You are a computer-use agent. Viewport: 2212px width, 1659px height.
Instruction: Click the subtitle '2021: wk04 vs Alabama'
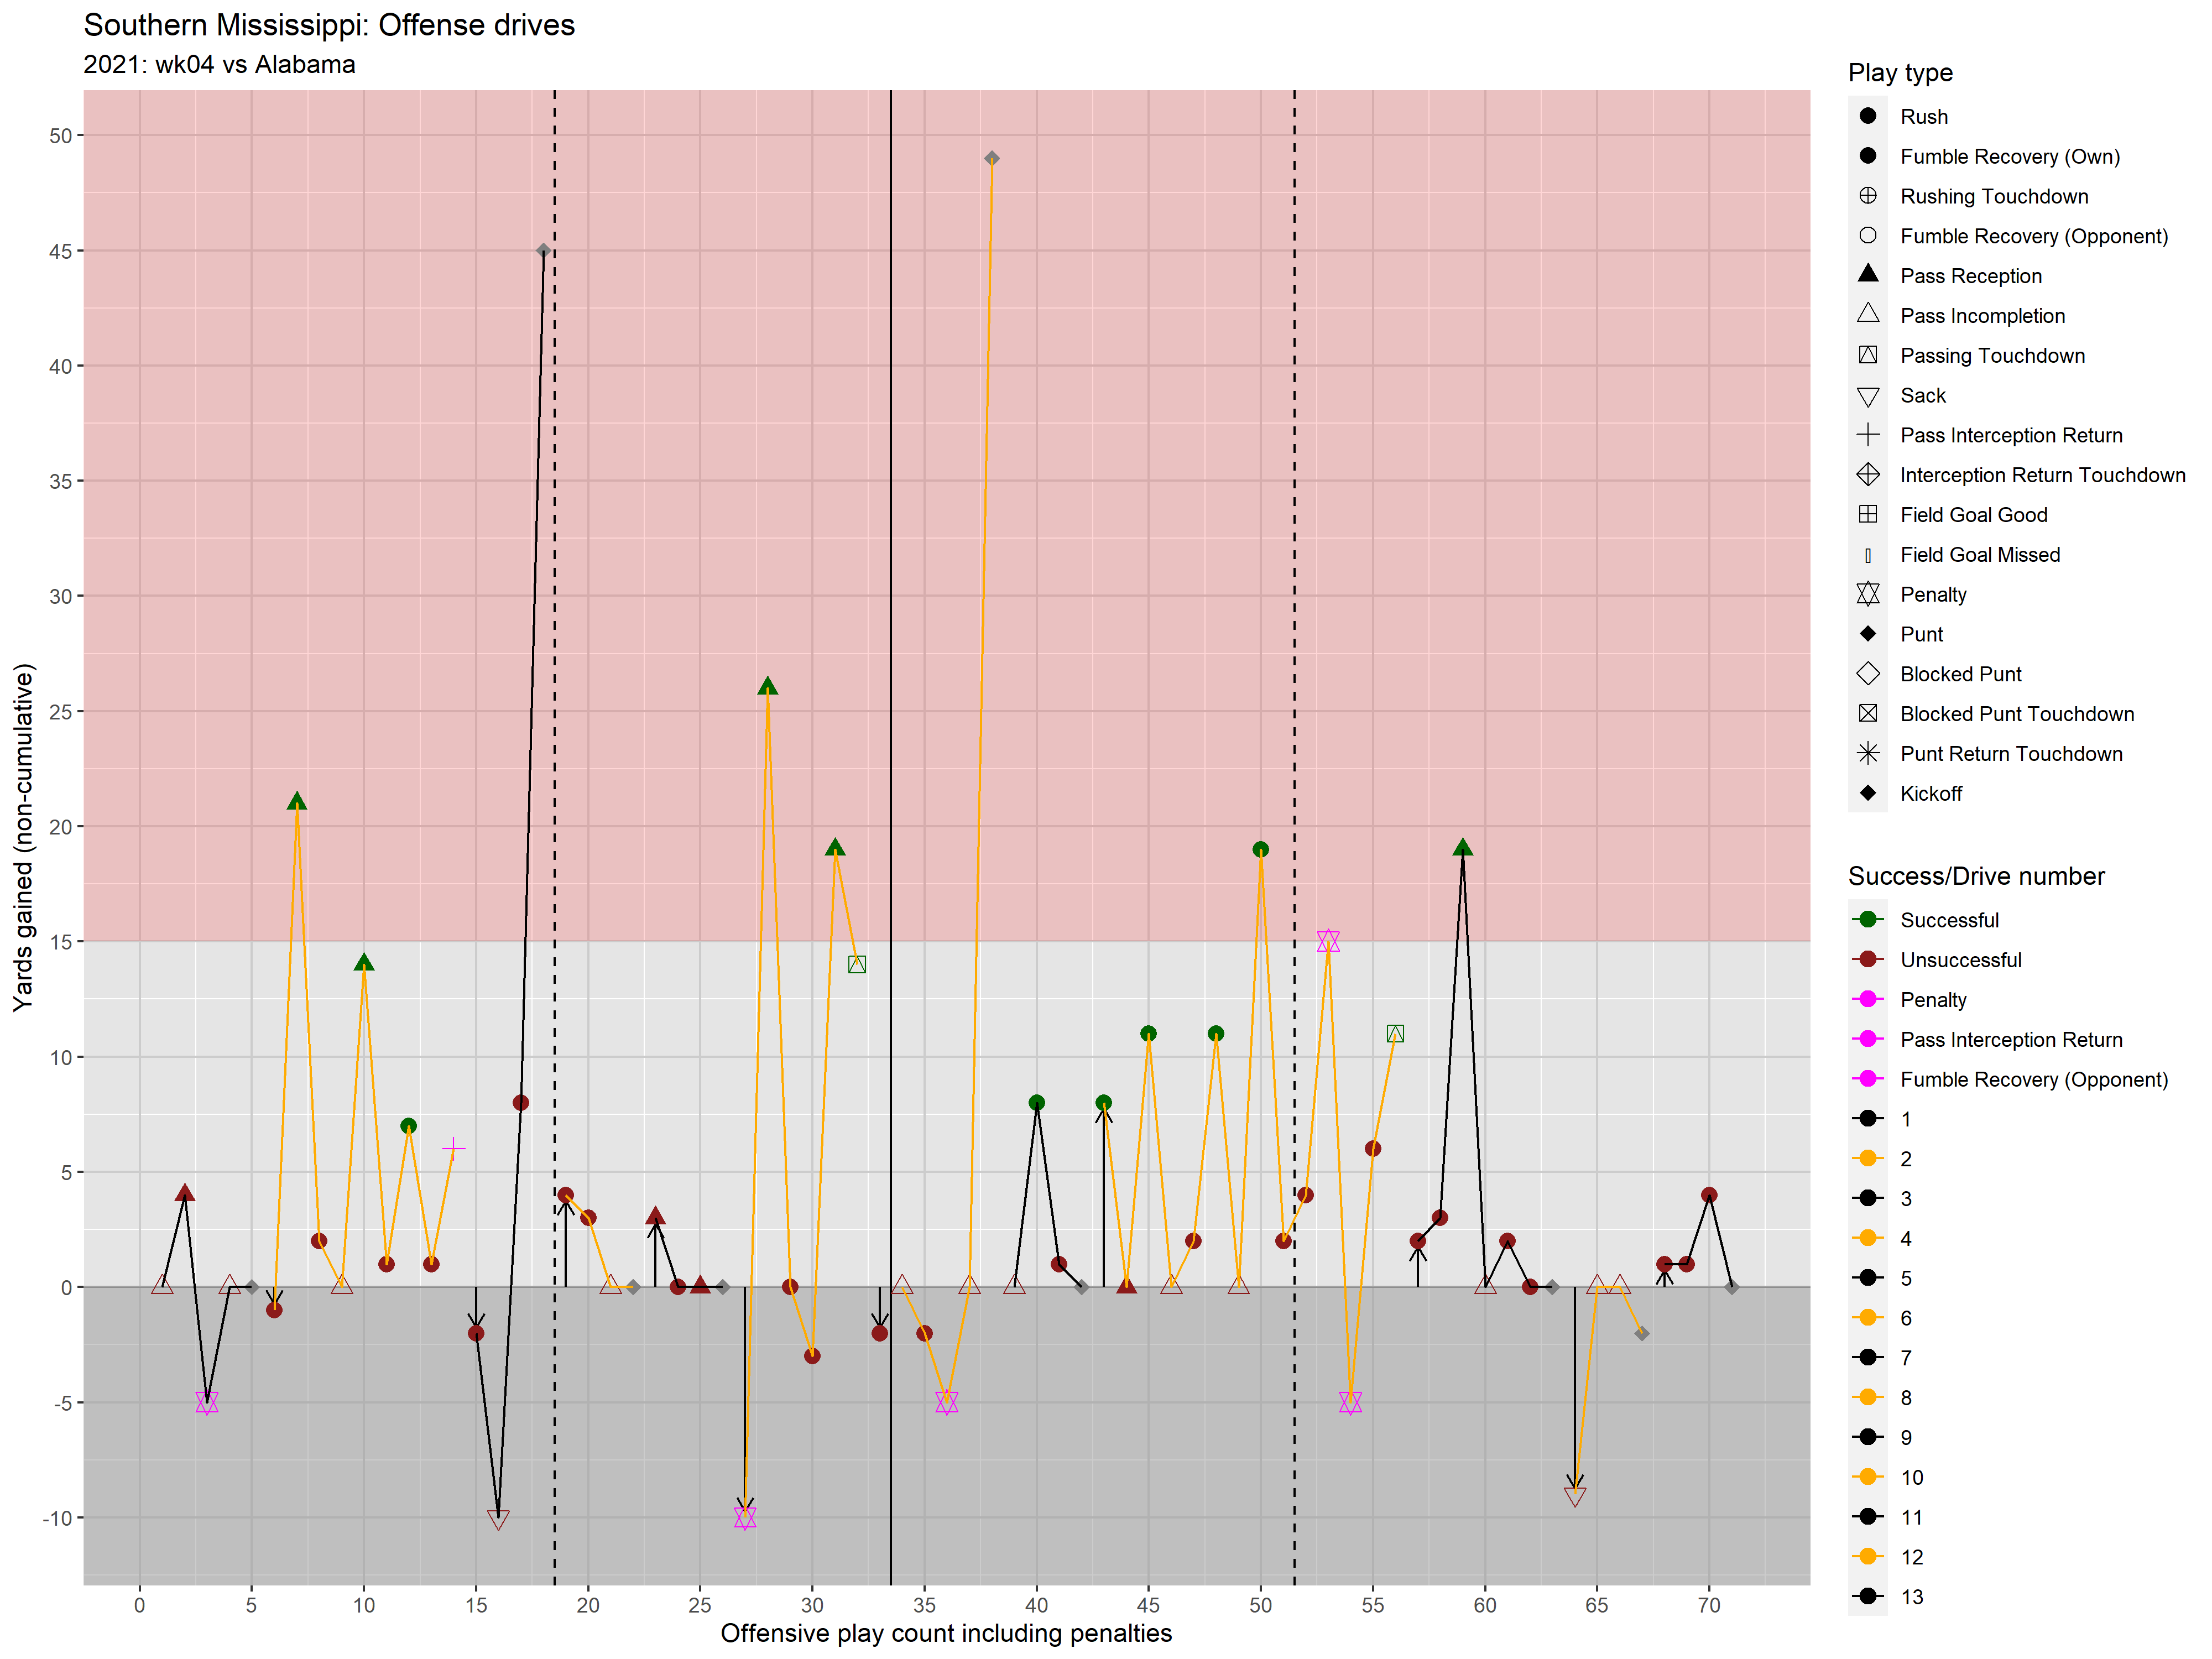[219, 65]
